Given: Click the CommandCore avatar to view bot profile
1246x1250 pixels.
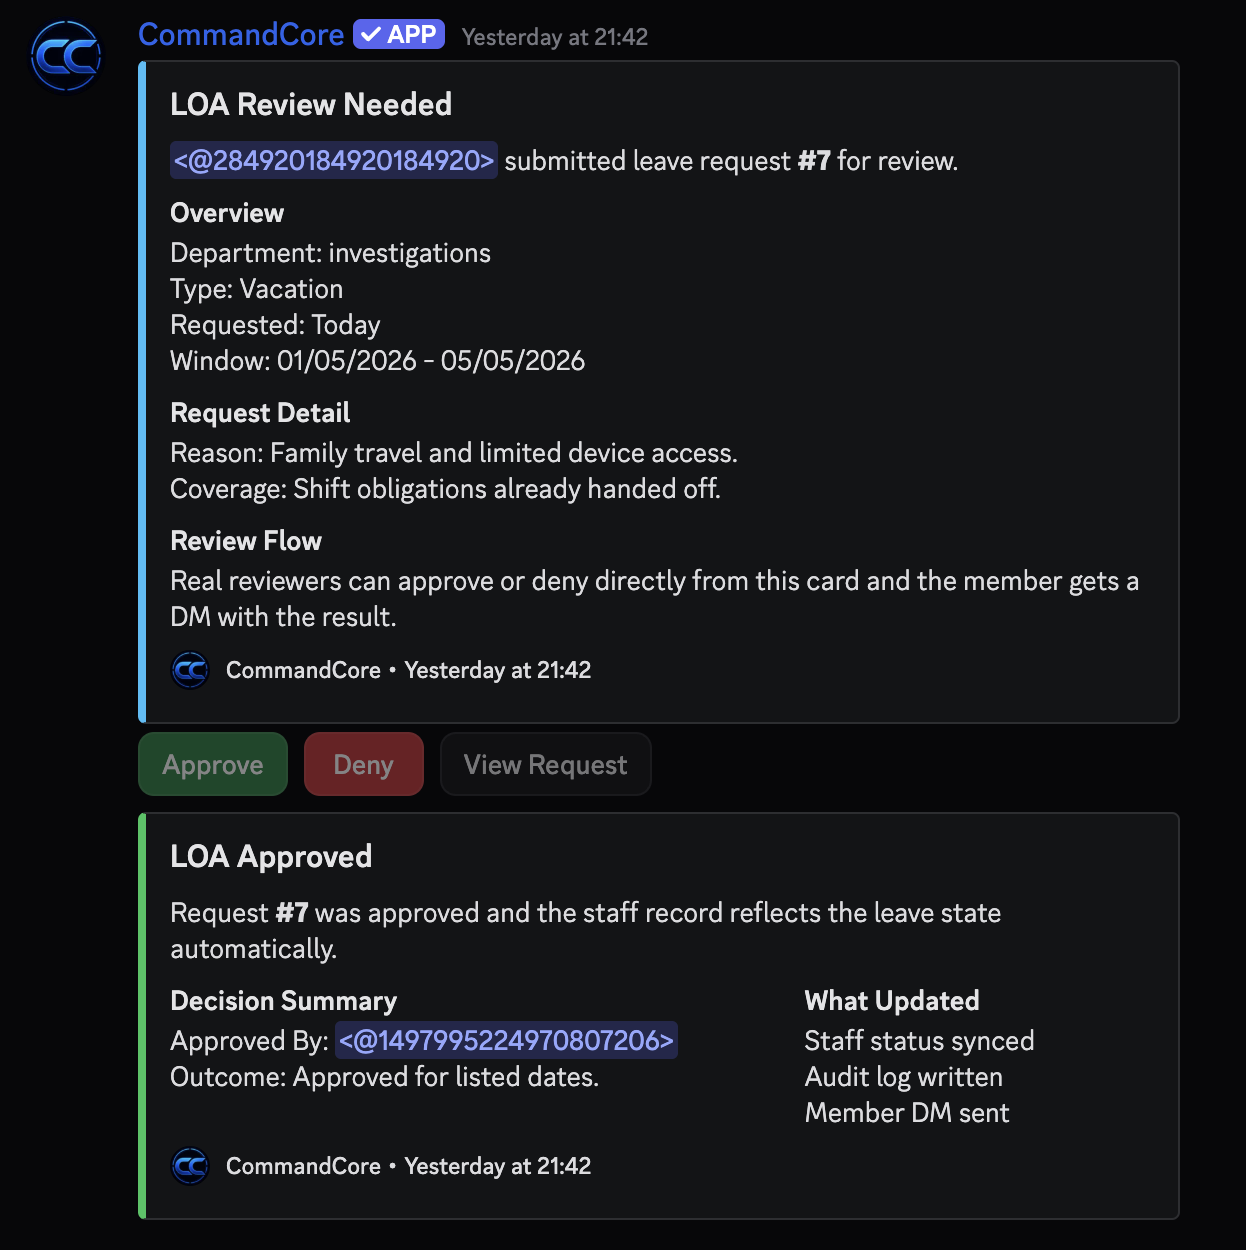Looking at the screenshot, I should point(65,56).
